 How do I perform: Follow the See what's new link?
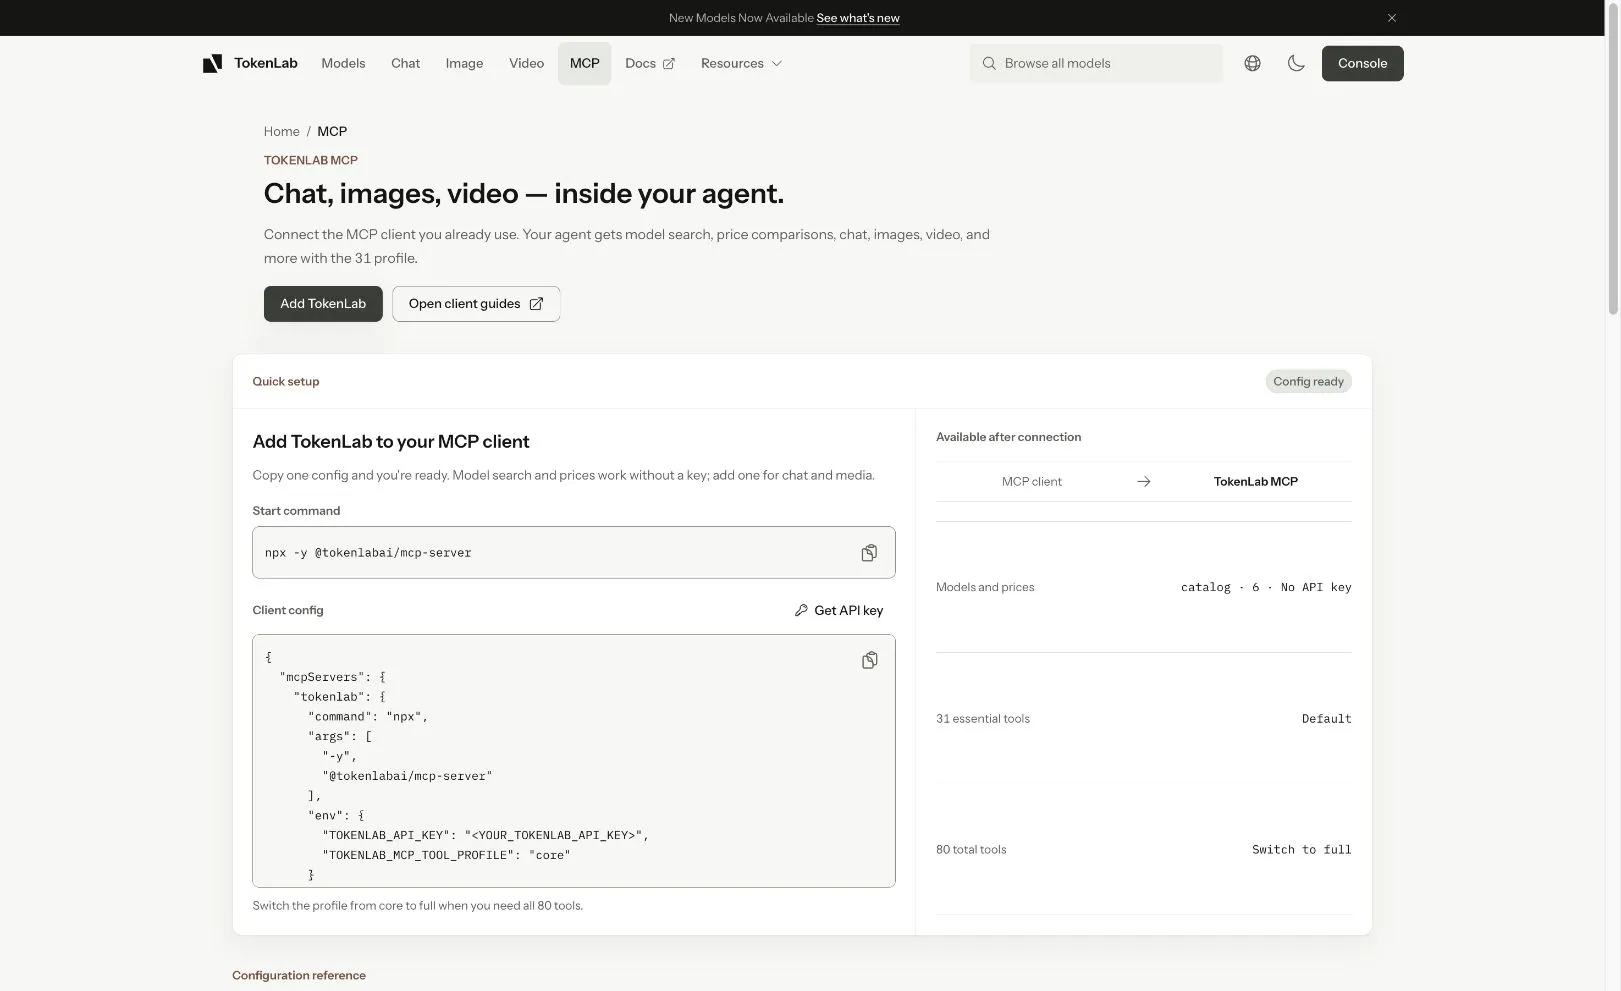pos(858,18)
